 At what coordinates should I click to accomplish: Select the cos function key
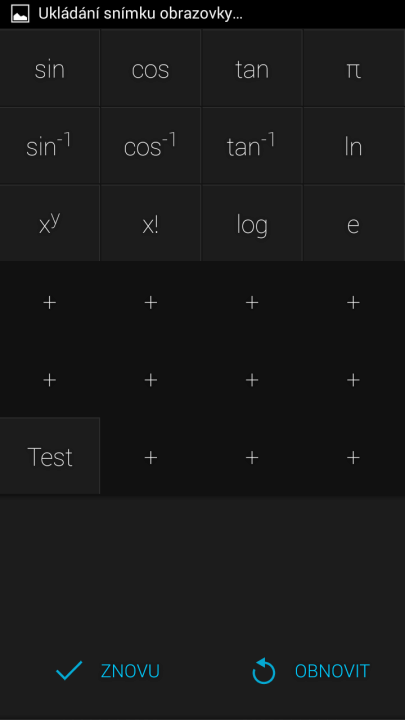(151, 68)
